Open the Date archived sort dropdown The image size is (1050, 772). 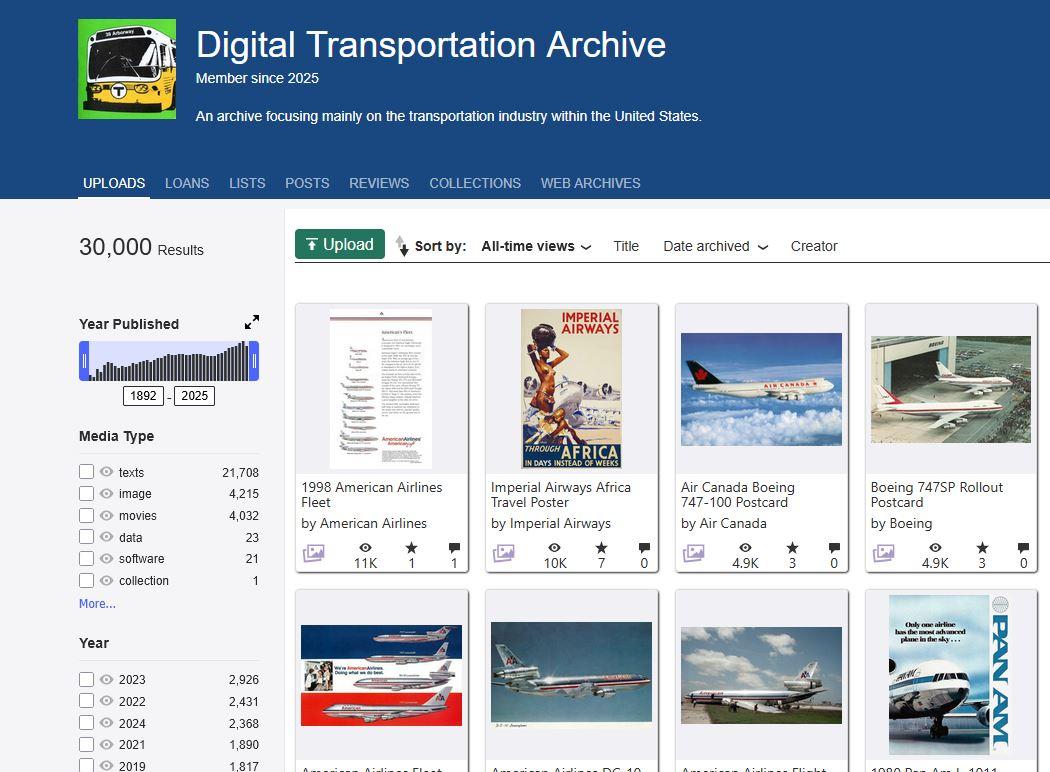pos(716,246)
